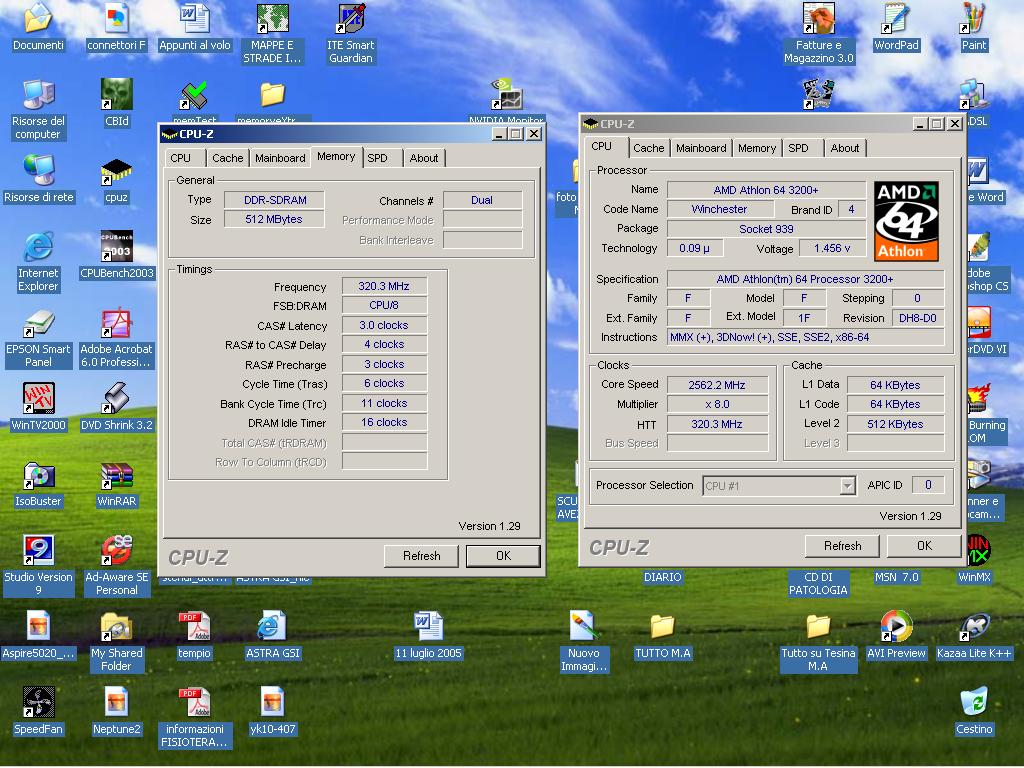This screenshot has height=768, width=1024.
Task: Launch WinTV2000
Action: [39, 398]
